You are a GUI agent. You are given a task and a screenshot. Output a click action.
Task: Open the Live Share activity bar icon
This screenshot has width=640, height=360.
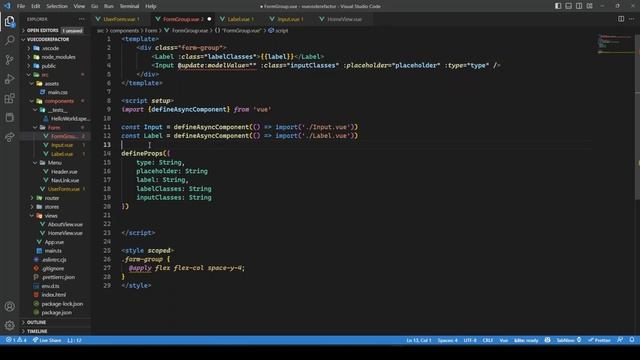click(x=9, y=137)
